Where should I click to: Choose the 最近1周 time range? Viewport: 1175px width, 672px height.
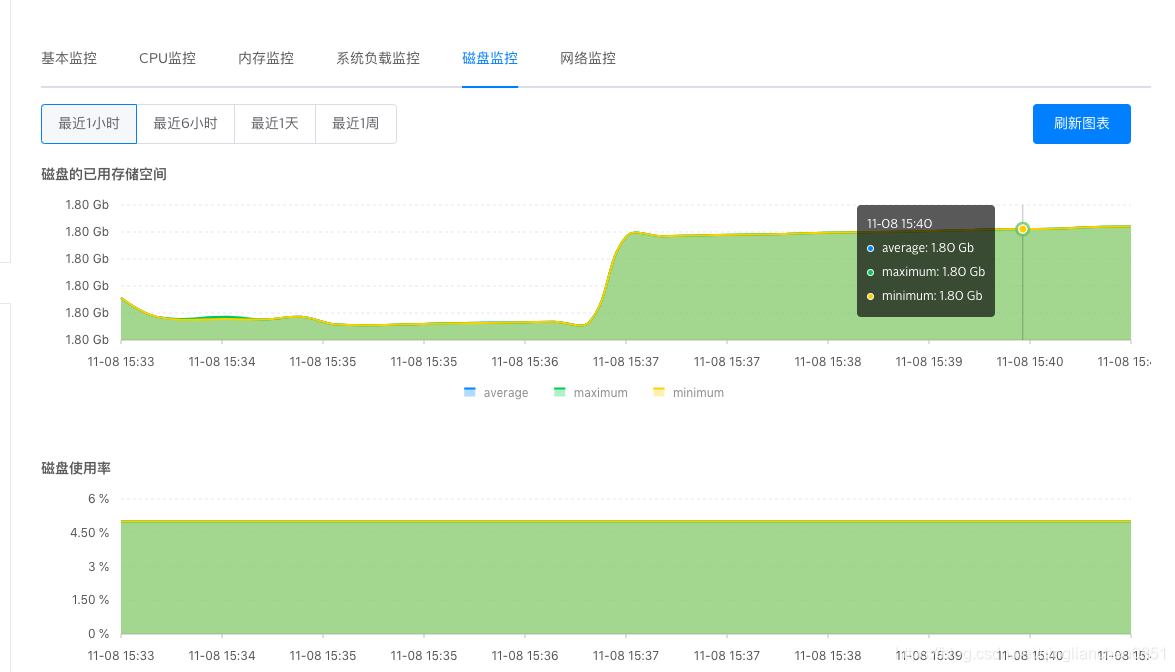(356, 124)
